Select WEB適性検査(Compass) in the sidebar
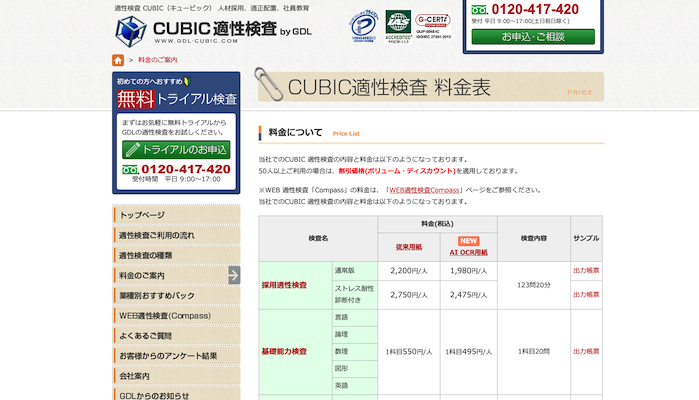This screenshot has width=699, height=400. [176, 315]
